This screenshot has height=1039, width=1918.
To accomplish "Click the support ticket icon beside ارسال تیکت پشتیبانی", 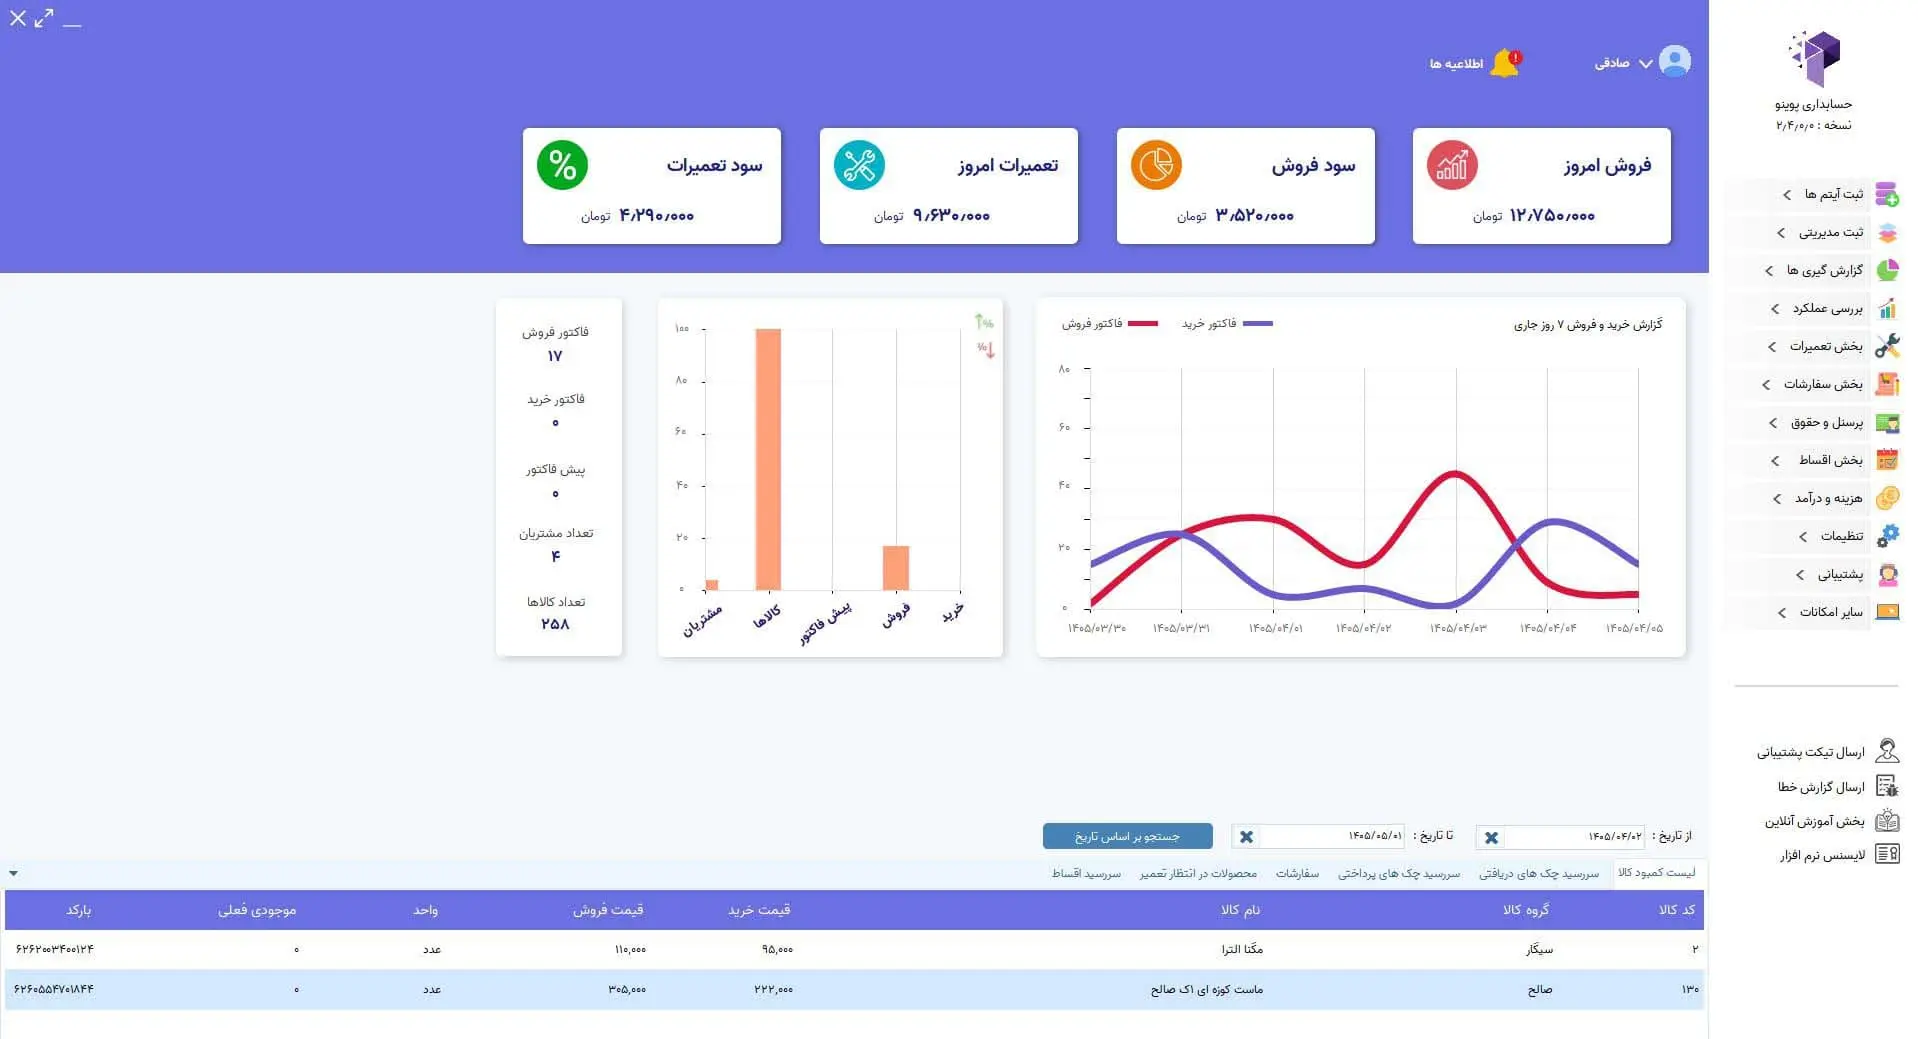I will [1887, 751].
